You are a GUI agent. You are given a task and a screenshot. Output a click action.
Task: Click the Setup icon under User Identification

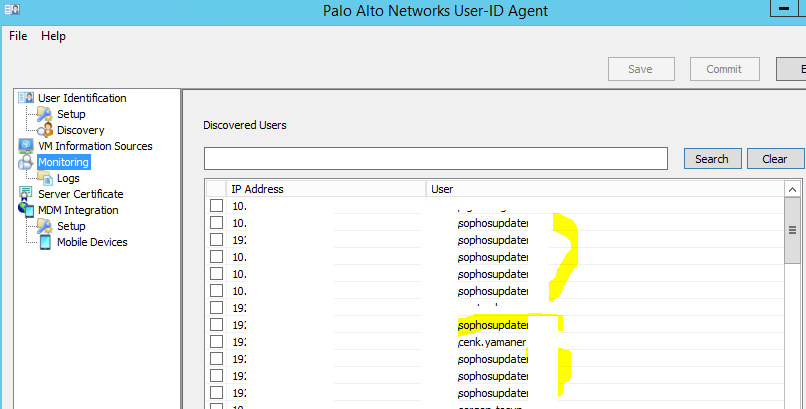point(45,114)
